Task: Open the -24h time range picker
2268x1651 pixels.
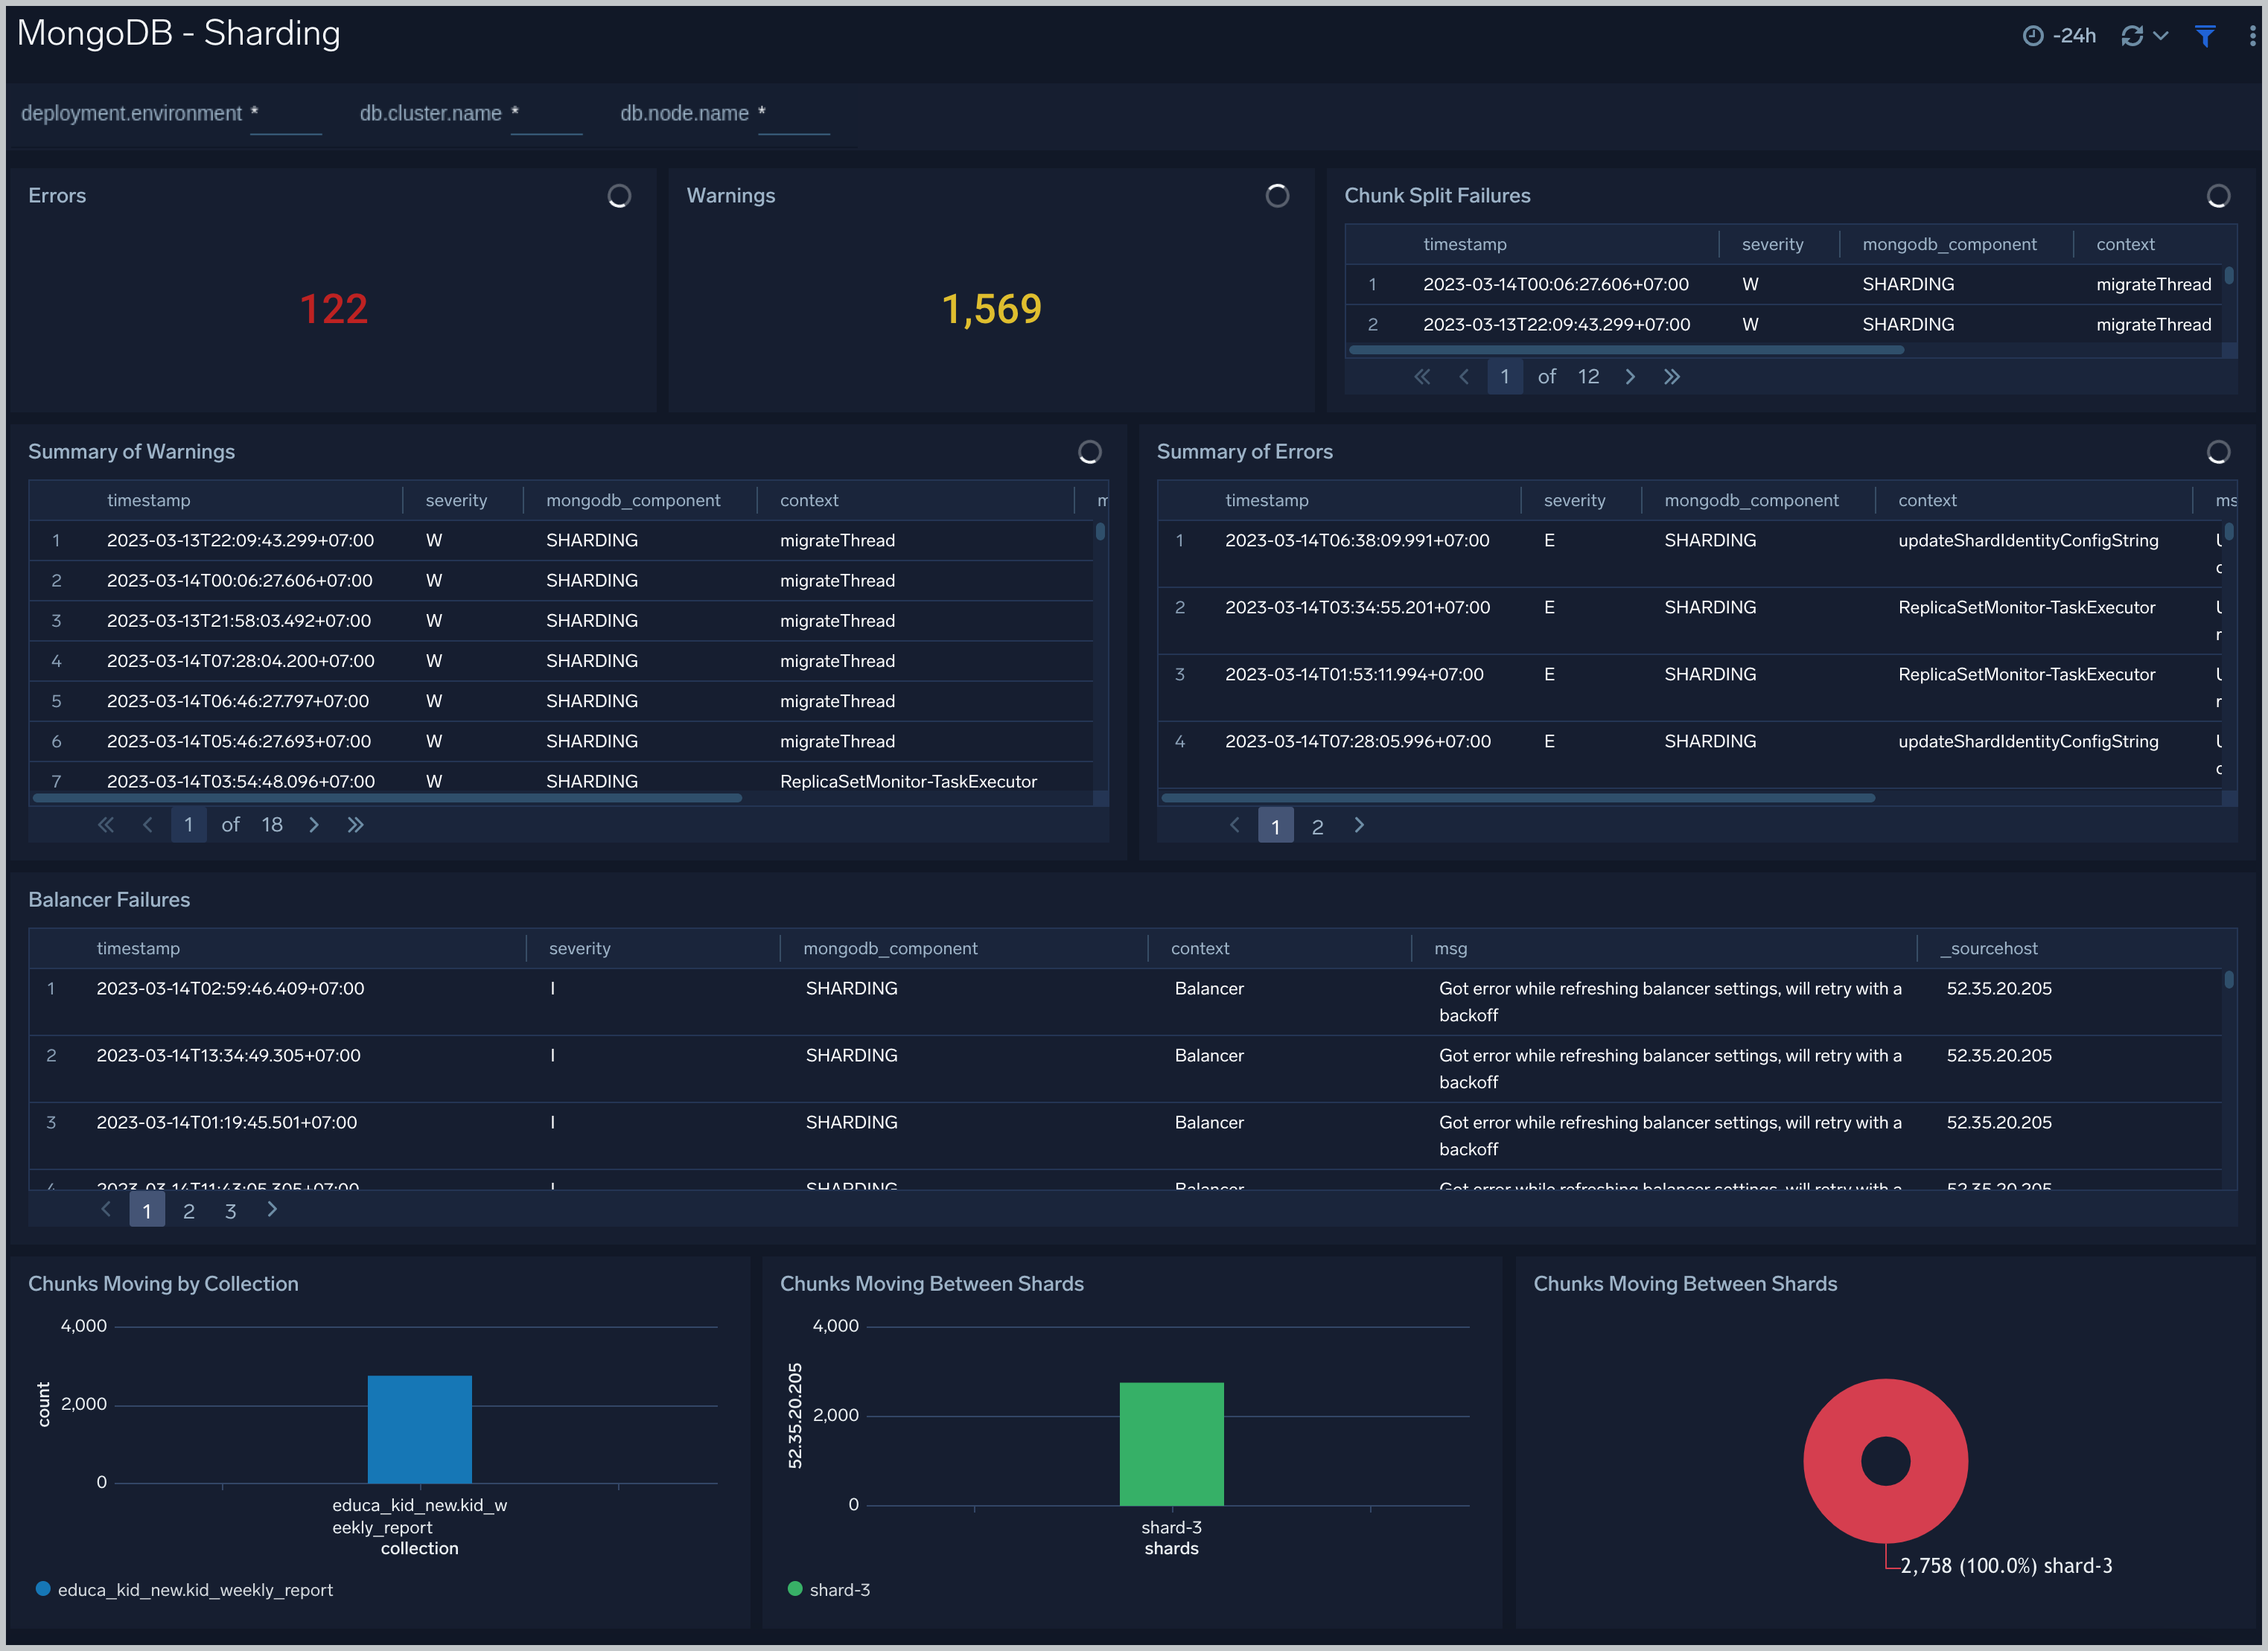Action: 2059,36
